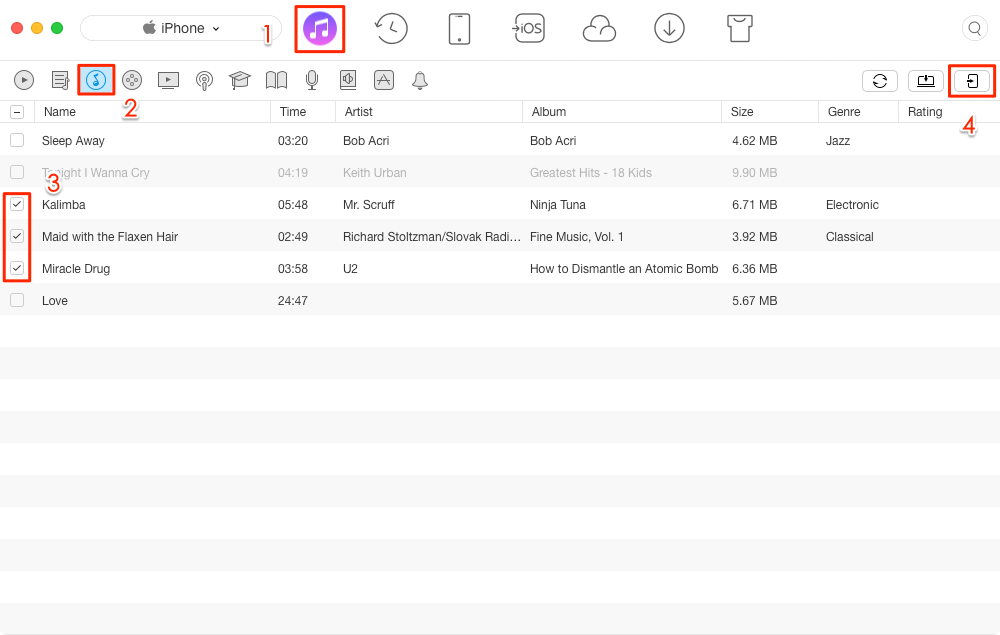Screen dimensions: 1000x635
Task: Sort by the Name column header
Action: click(152, 112)
